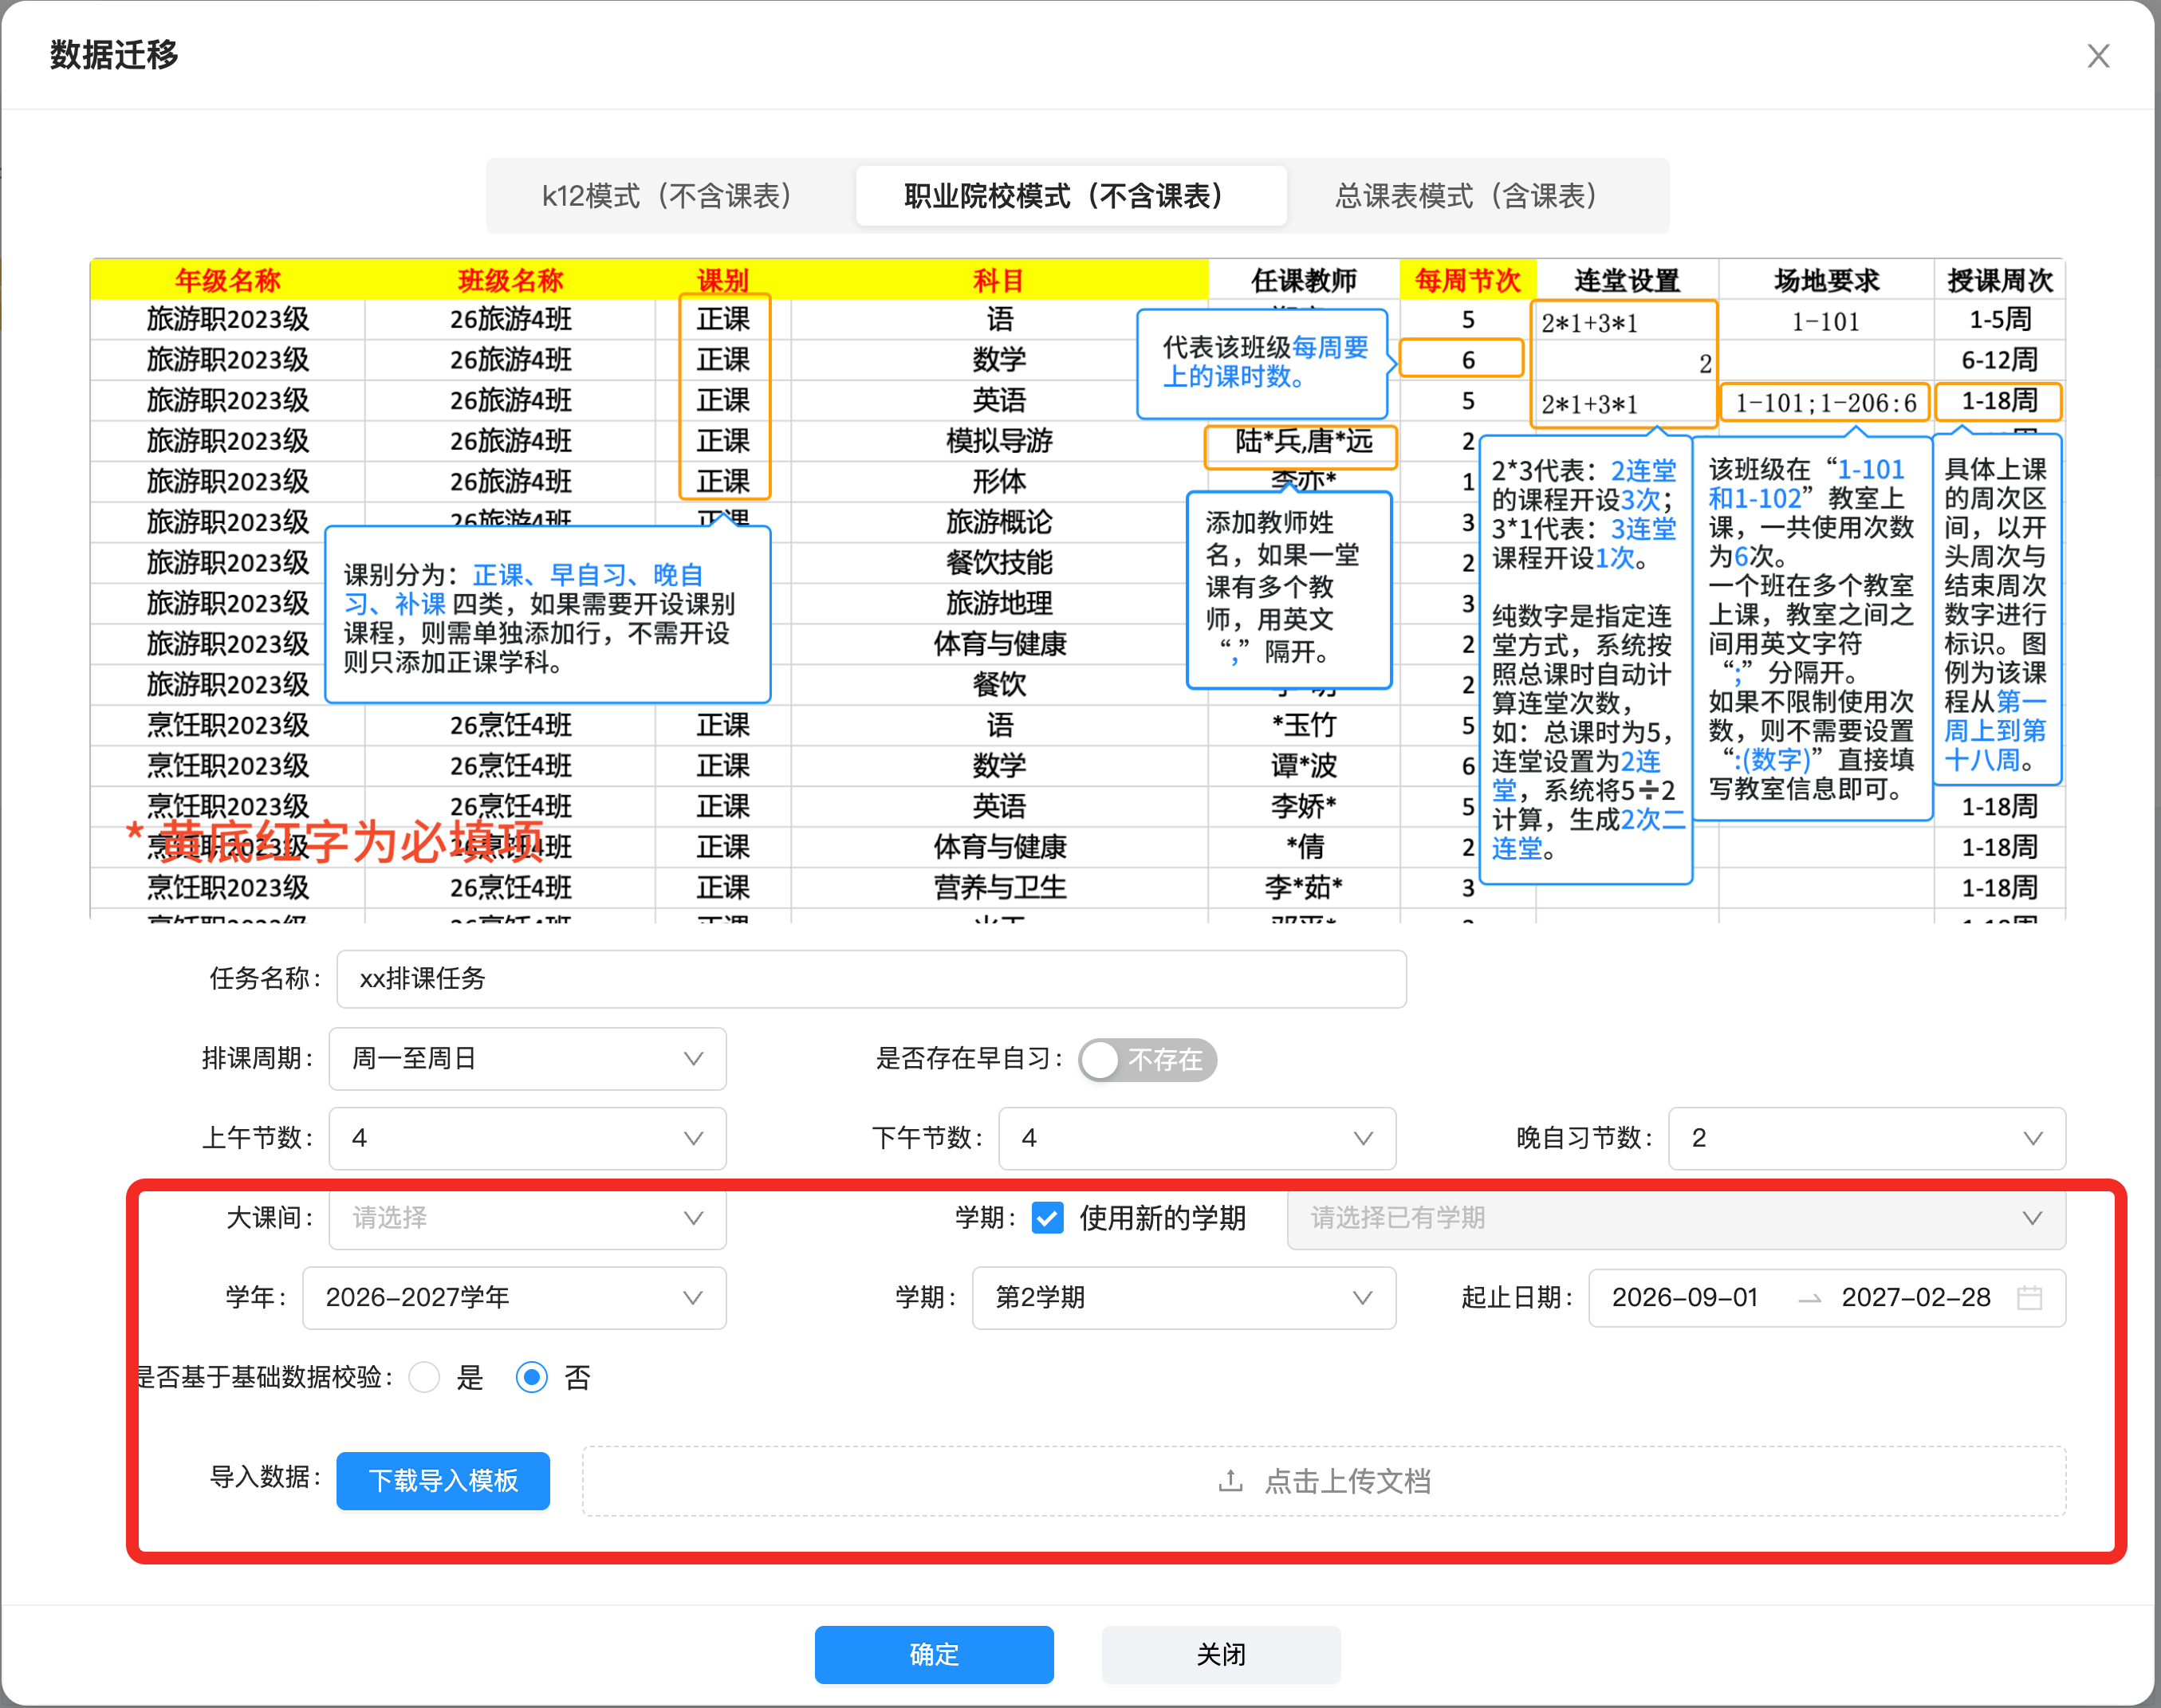Toggle the 是否存在早自习 switch

[x=1147, y=1060]
